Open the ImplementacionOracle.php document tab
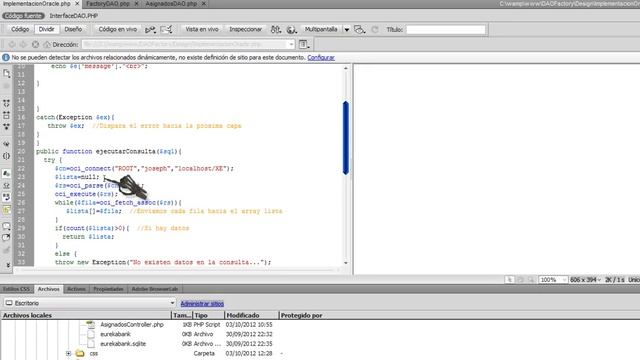The width and height of the screenshot is (640, 360). (x=37, y=4)
